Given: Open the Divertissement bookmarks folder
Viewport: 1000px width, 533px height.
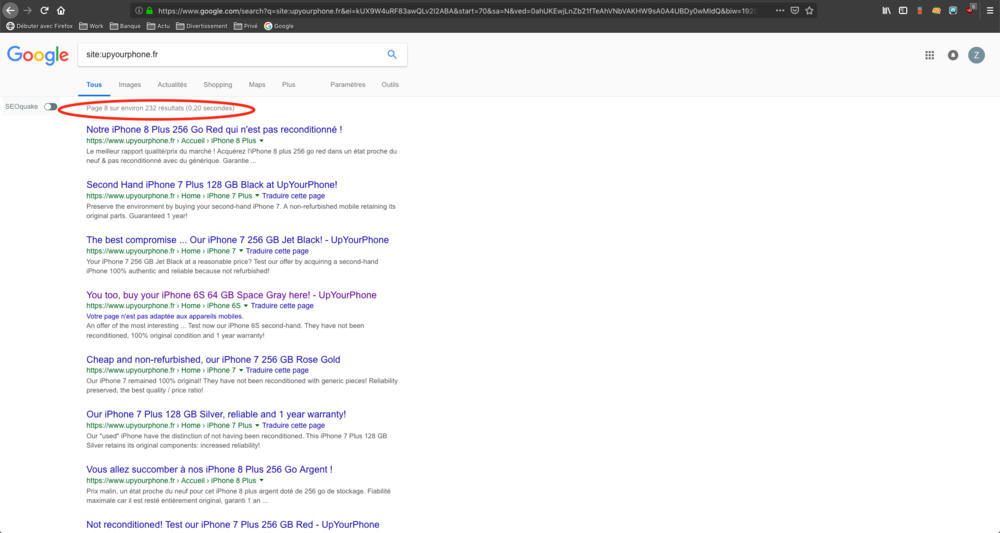Looking at the screenshot, I should [202, 26].
